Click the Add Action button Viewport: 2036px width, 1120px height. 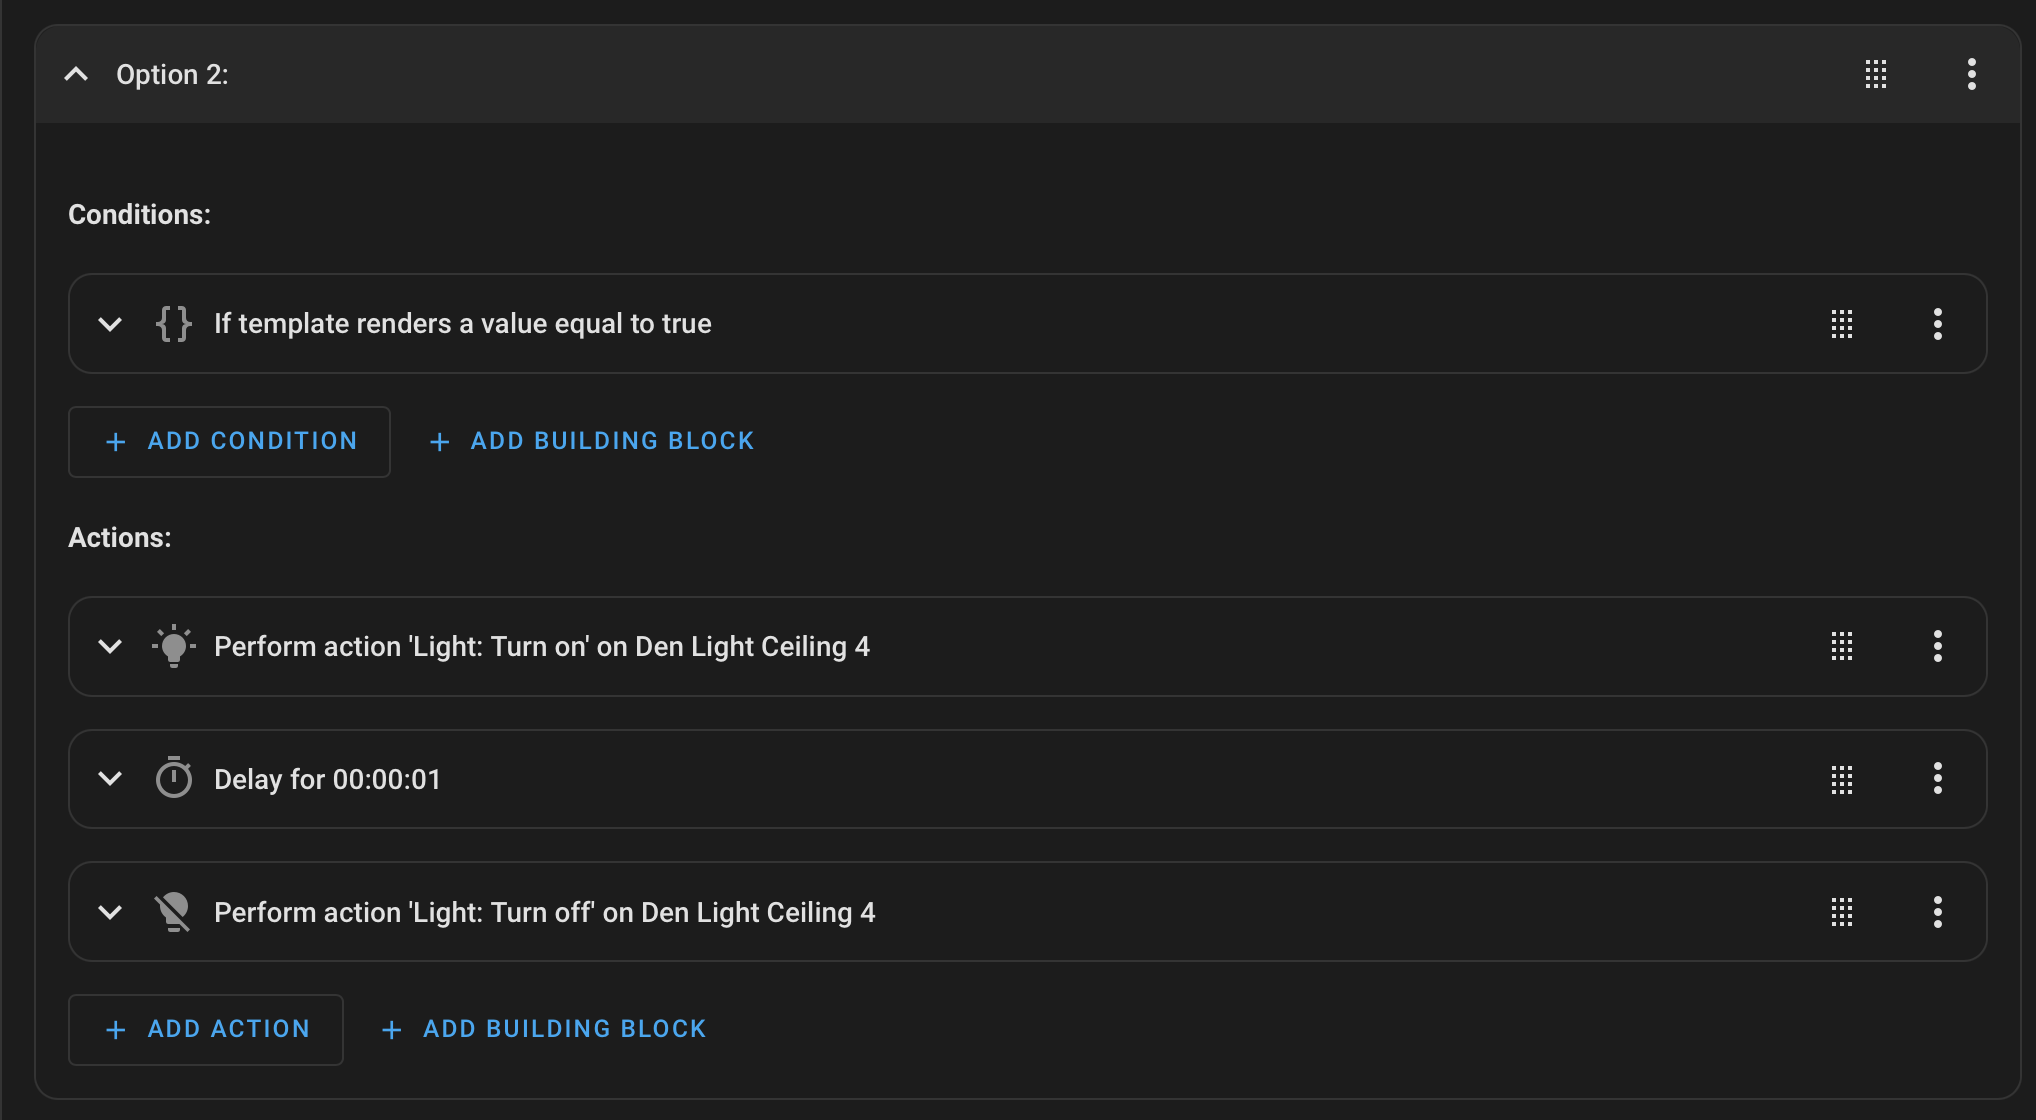point(206,1029)
